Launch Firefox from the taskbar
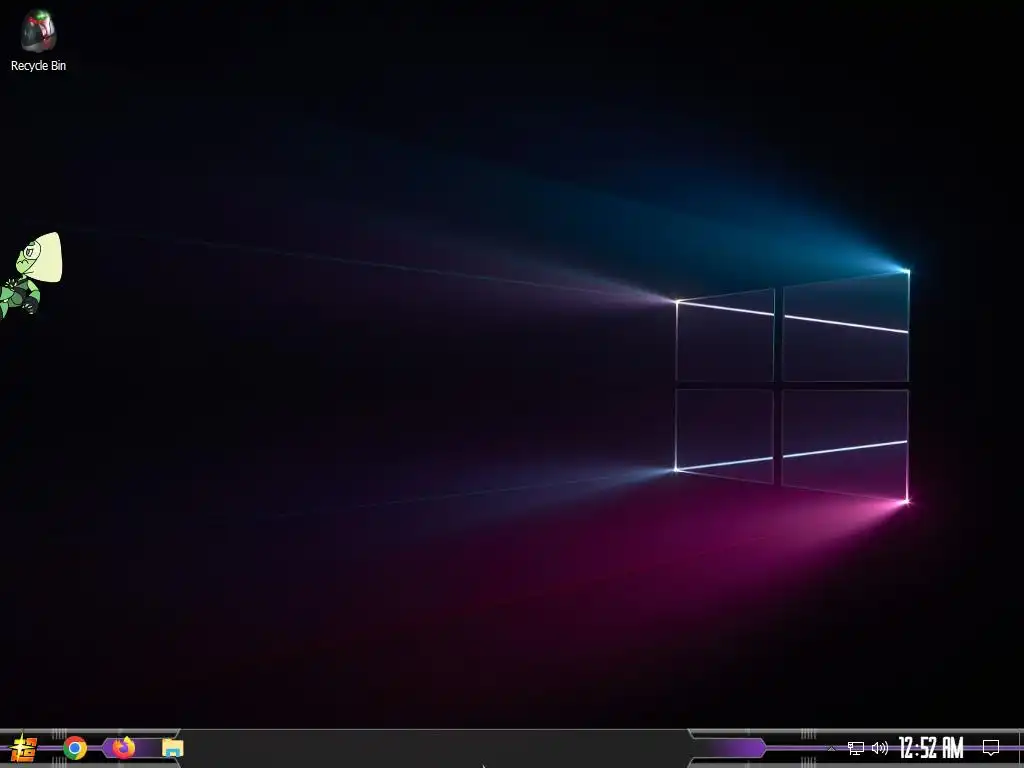This screenshot has height=768, width=1024. (x=124, y=747)
